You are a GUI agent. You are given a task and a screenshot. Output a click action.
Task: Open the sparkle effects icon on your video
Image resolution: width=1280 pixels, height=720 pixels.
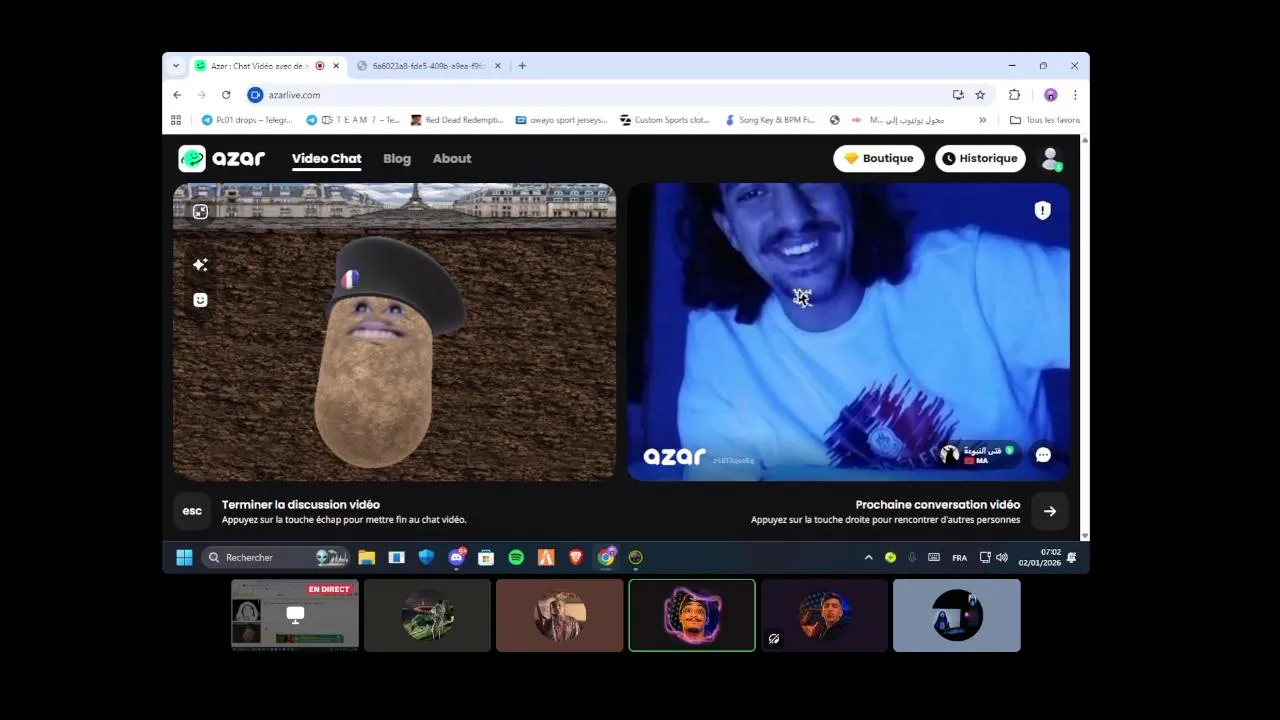pyautogui.click(x=200, y=264)
